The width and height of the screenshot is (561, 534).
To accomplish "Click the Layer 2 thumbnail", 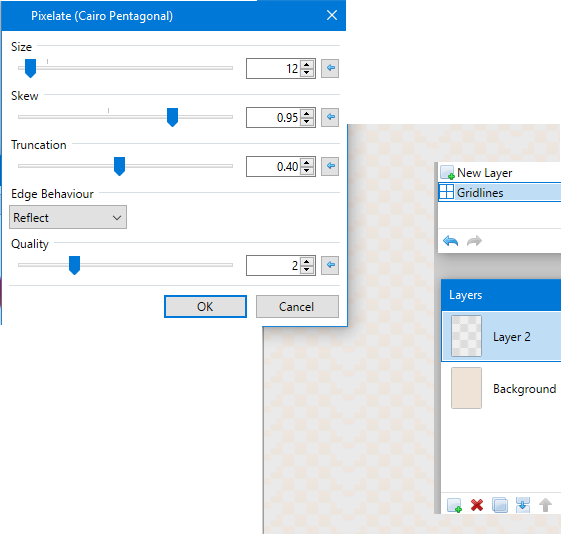I will (x=466, y=336).
